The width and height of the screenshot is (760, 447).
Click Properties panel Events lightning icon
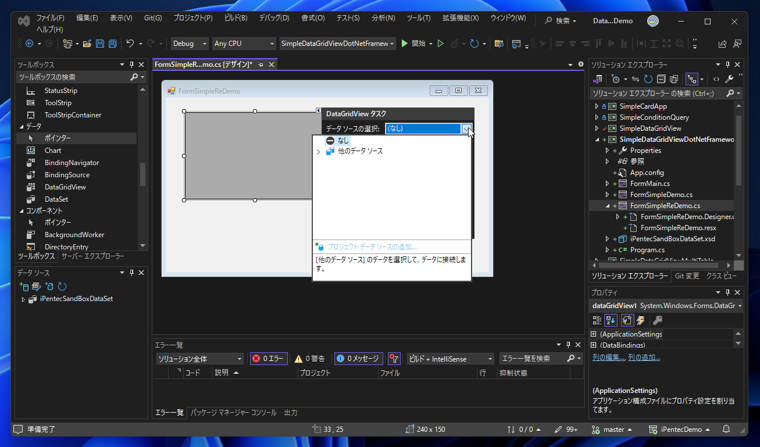pyautogui.click(x=640, y=320)
